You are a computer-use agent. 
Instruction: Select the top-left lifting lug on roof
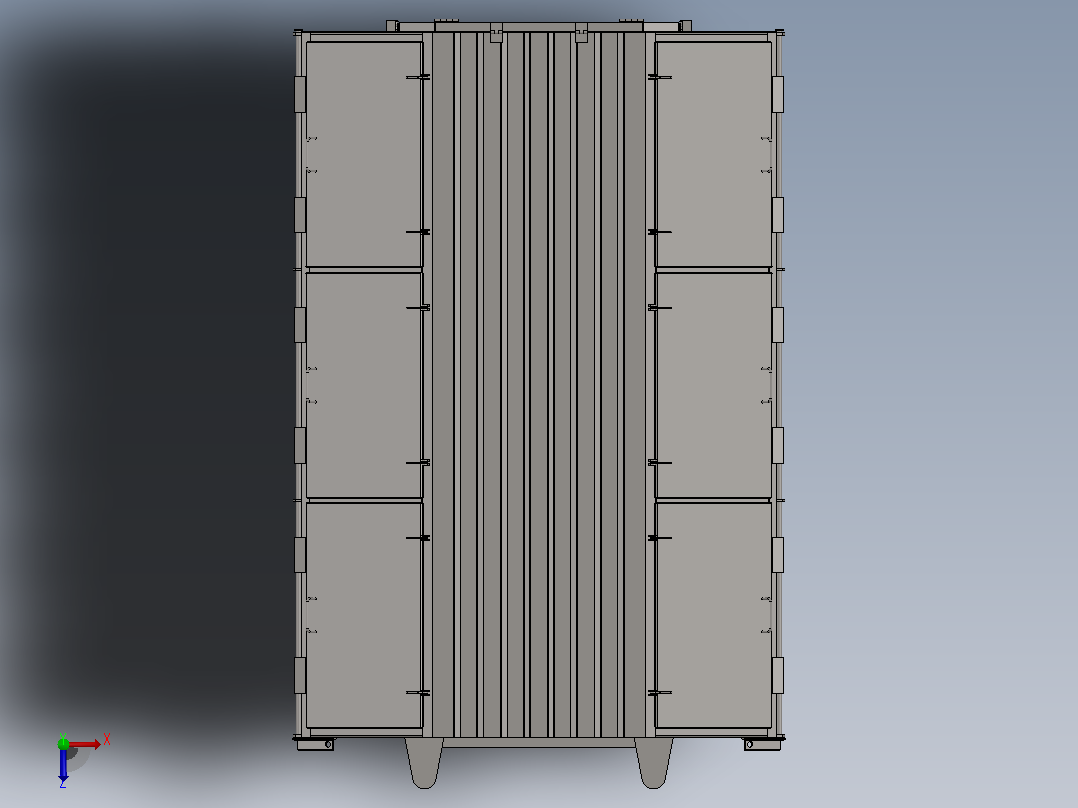(392, 25)
